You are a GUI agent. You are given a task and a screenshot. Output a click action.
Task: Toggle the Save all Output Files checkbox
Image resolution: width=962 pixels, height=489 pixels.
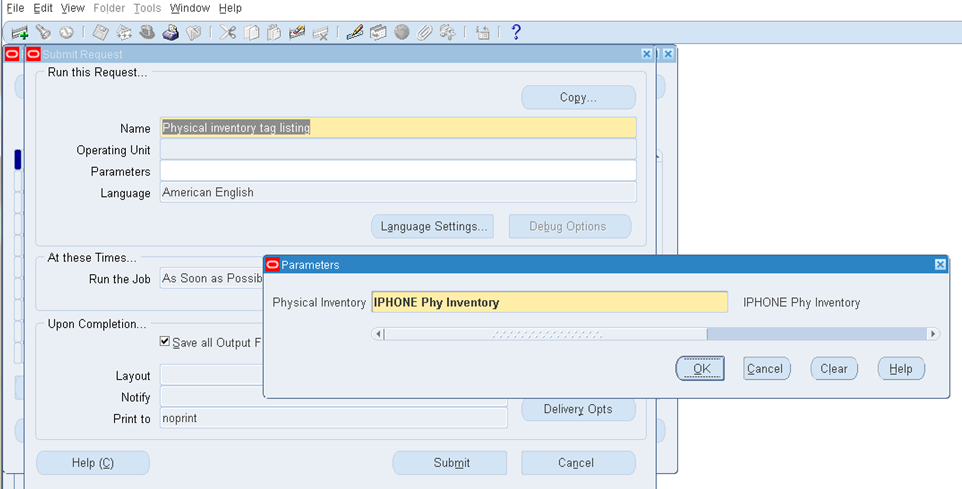(x=164, y=341)
